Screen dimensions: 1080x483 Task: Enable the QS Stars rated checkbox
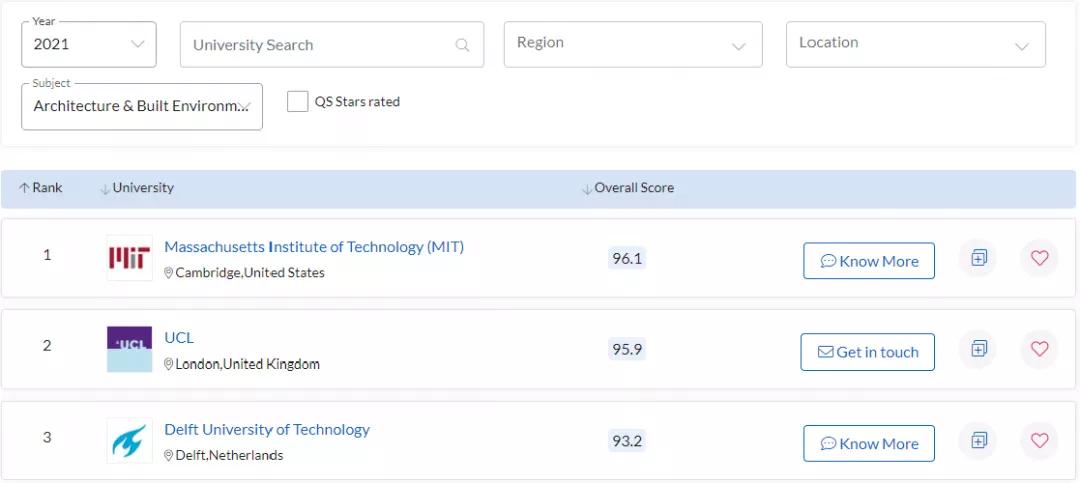pyautogui.click(x=298, y=101)
